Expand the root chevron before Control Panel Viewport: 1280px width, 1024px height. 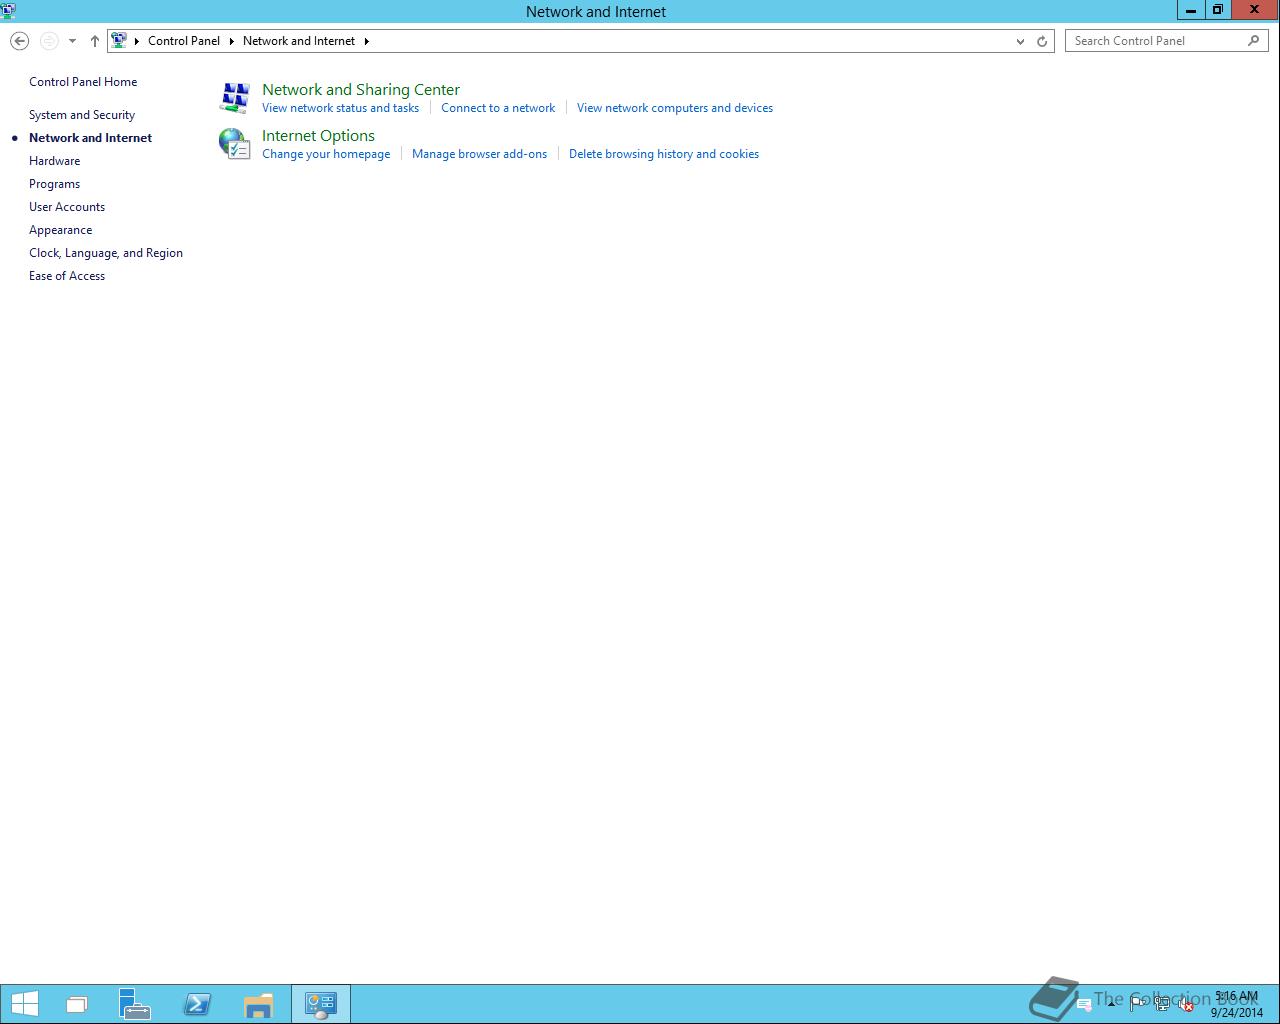pyautogui.click(x=137, y=41)
